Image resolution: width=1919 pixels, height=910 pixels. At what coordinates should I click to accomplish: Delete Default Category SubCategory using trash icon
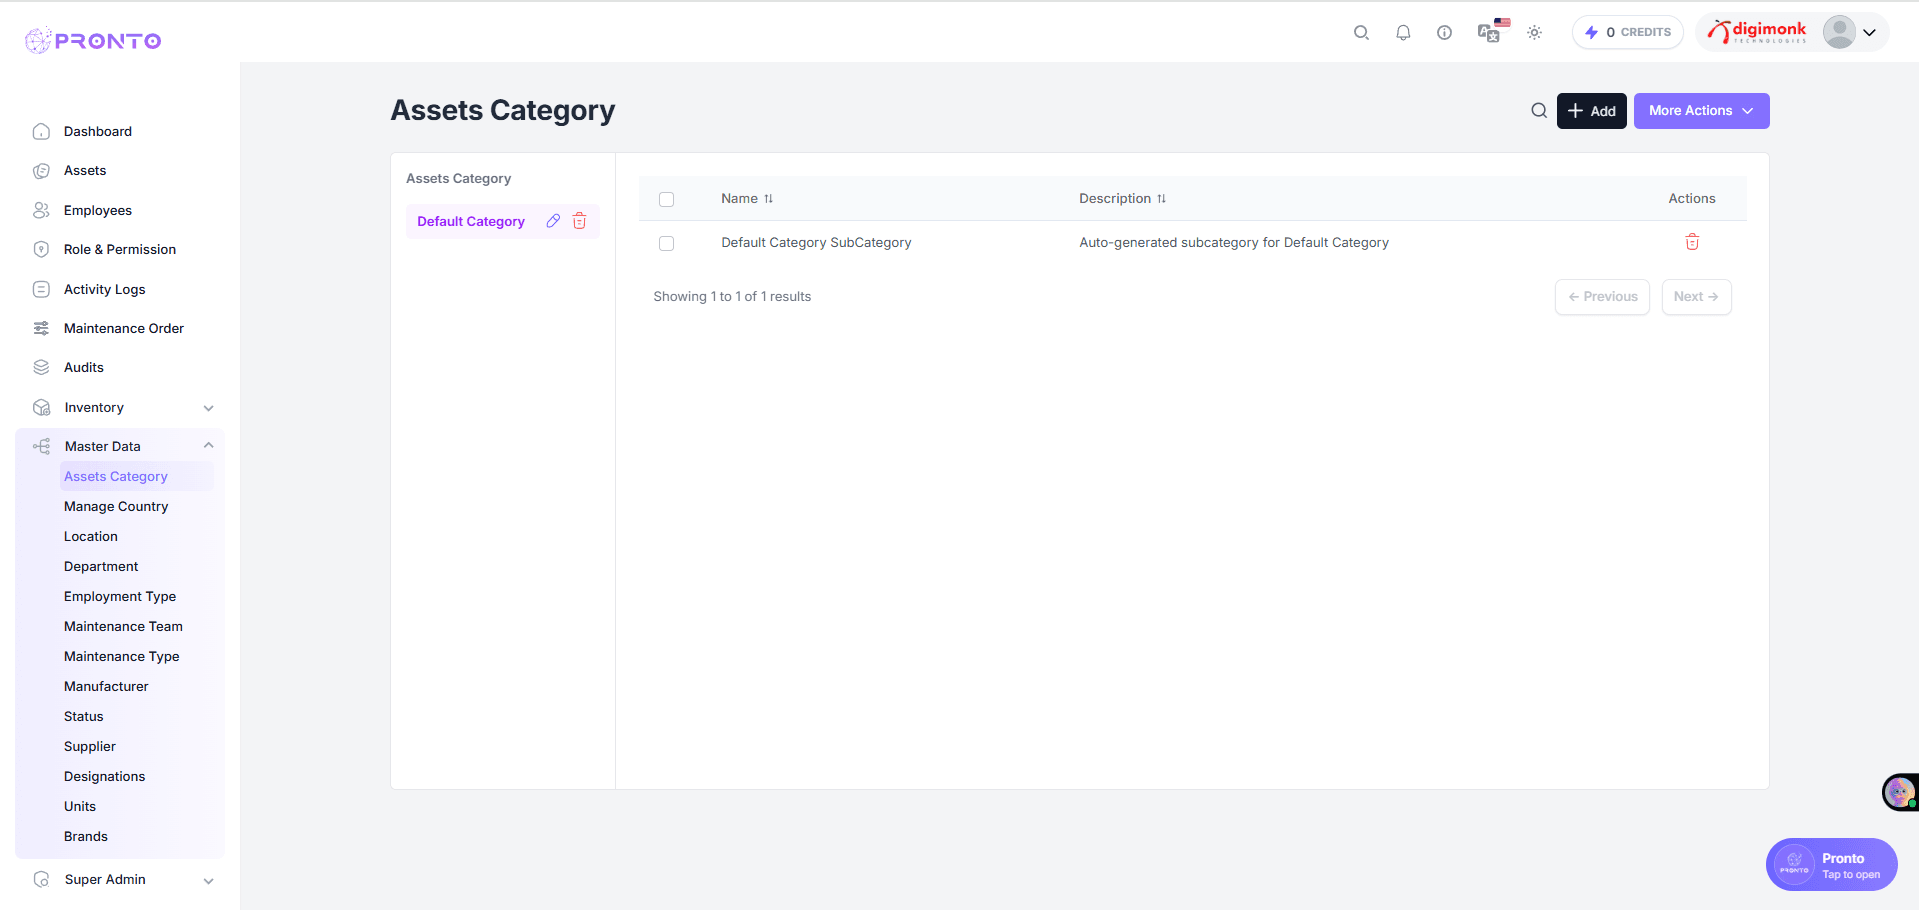1692,242
